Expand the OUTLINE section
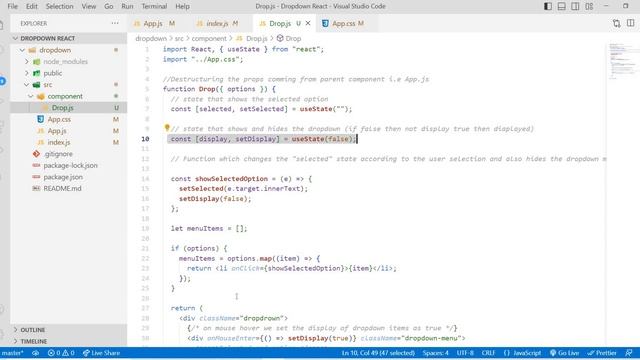Screen dimensions: 640x360 [x=33, y=329]
